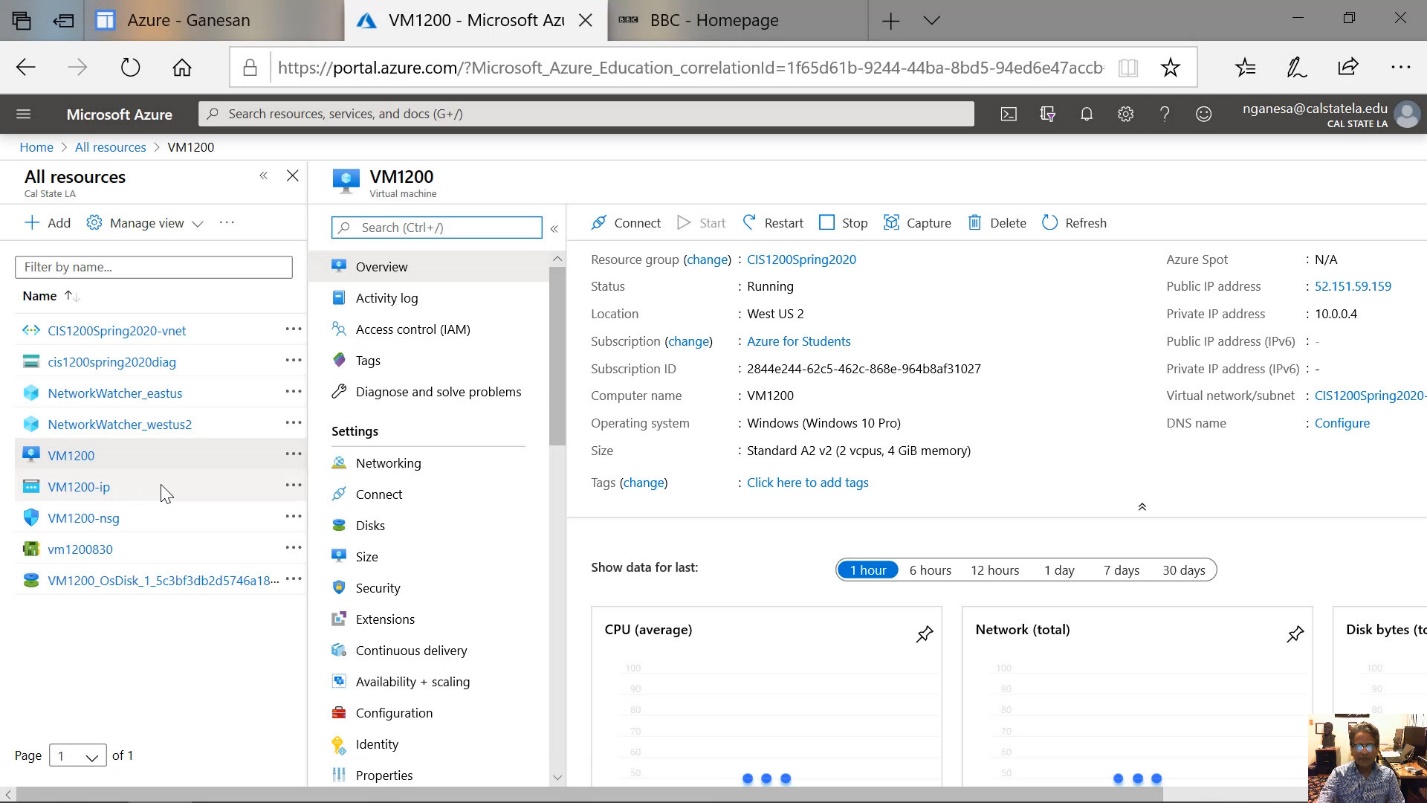This screenshot has width=1427, height=803.
Task: Open portal settings gear icon
Action: point(1125,114)
